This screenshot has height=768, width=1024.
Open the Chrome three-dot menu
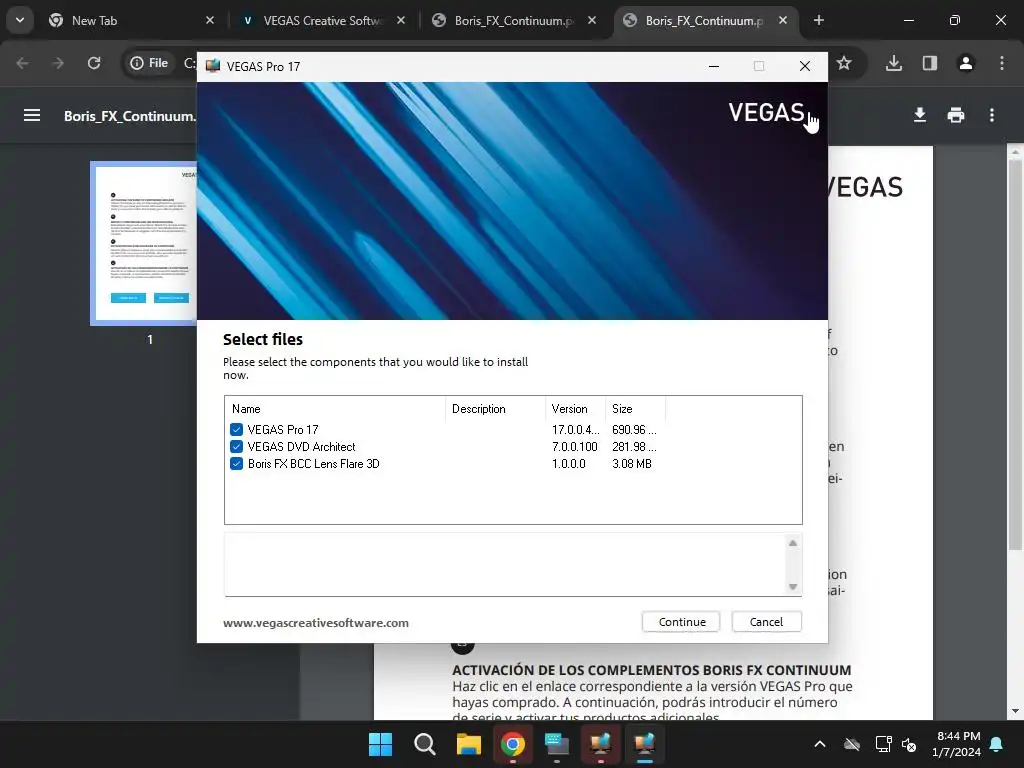coord(1001,63)
